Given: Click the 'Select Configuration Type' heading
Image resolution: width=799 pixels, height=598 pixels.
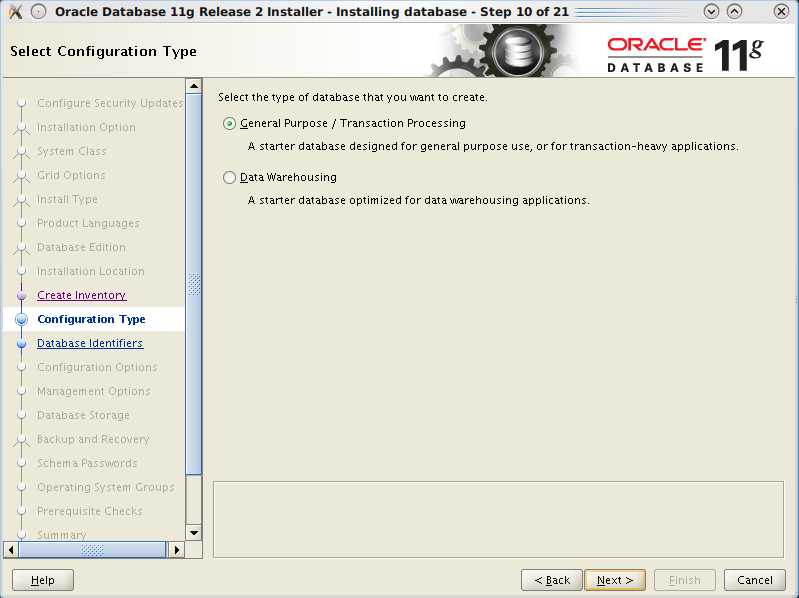Looking at the screenshot, I should [x=103, y=51].
